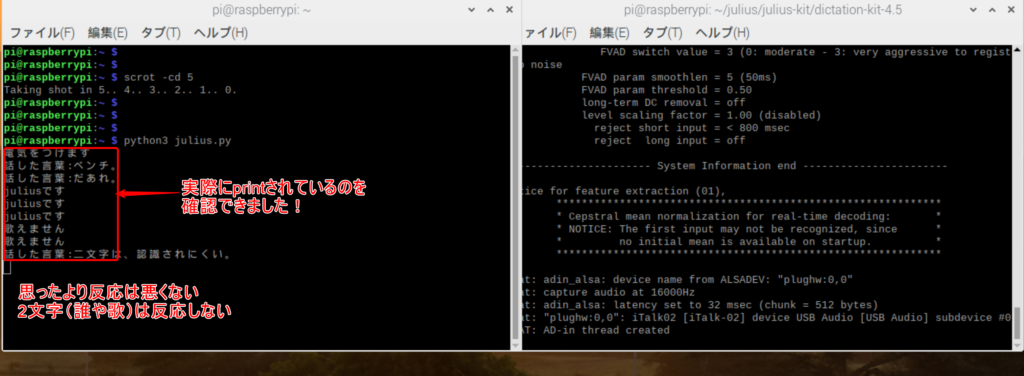Click '話した言葉:二文字は、認識されにくい。' line

118,254
